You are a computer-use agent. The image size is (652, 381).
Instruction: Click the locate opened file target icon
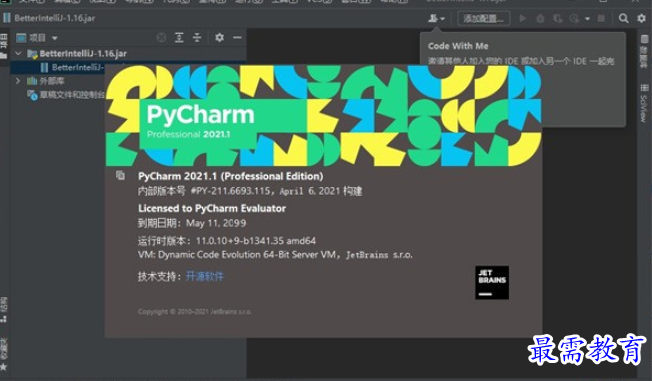coord(161,38)
